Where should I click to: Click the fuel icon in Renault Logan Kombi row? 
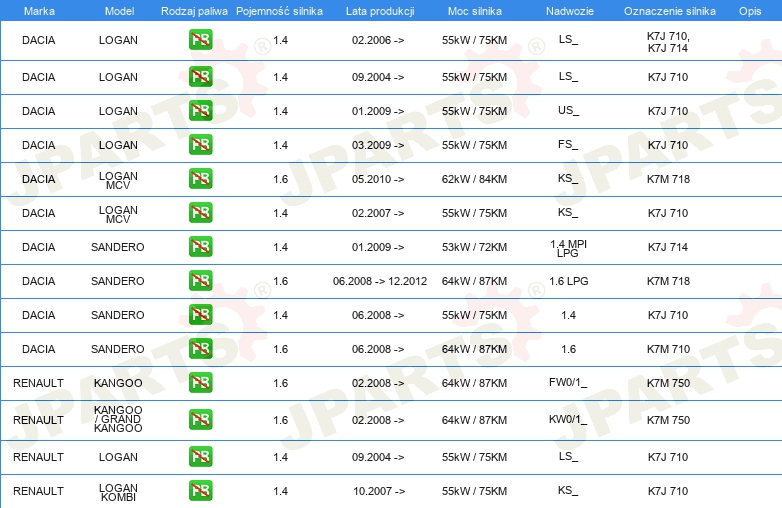point(200,491)
